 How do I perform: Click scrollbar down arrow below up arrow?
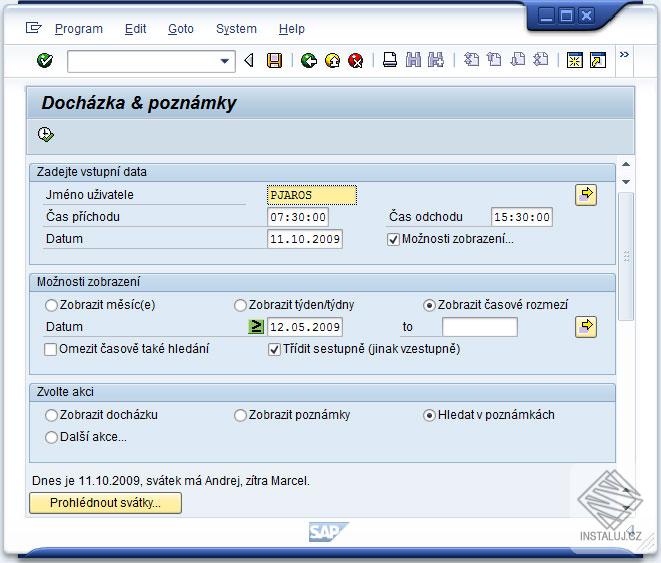626,182
